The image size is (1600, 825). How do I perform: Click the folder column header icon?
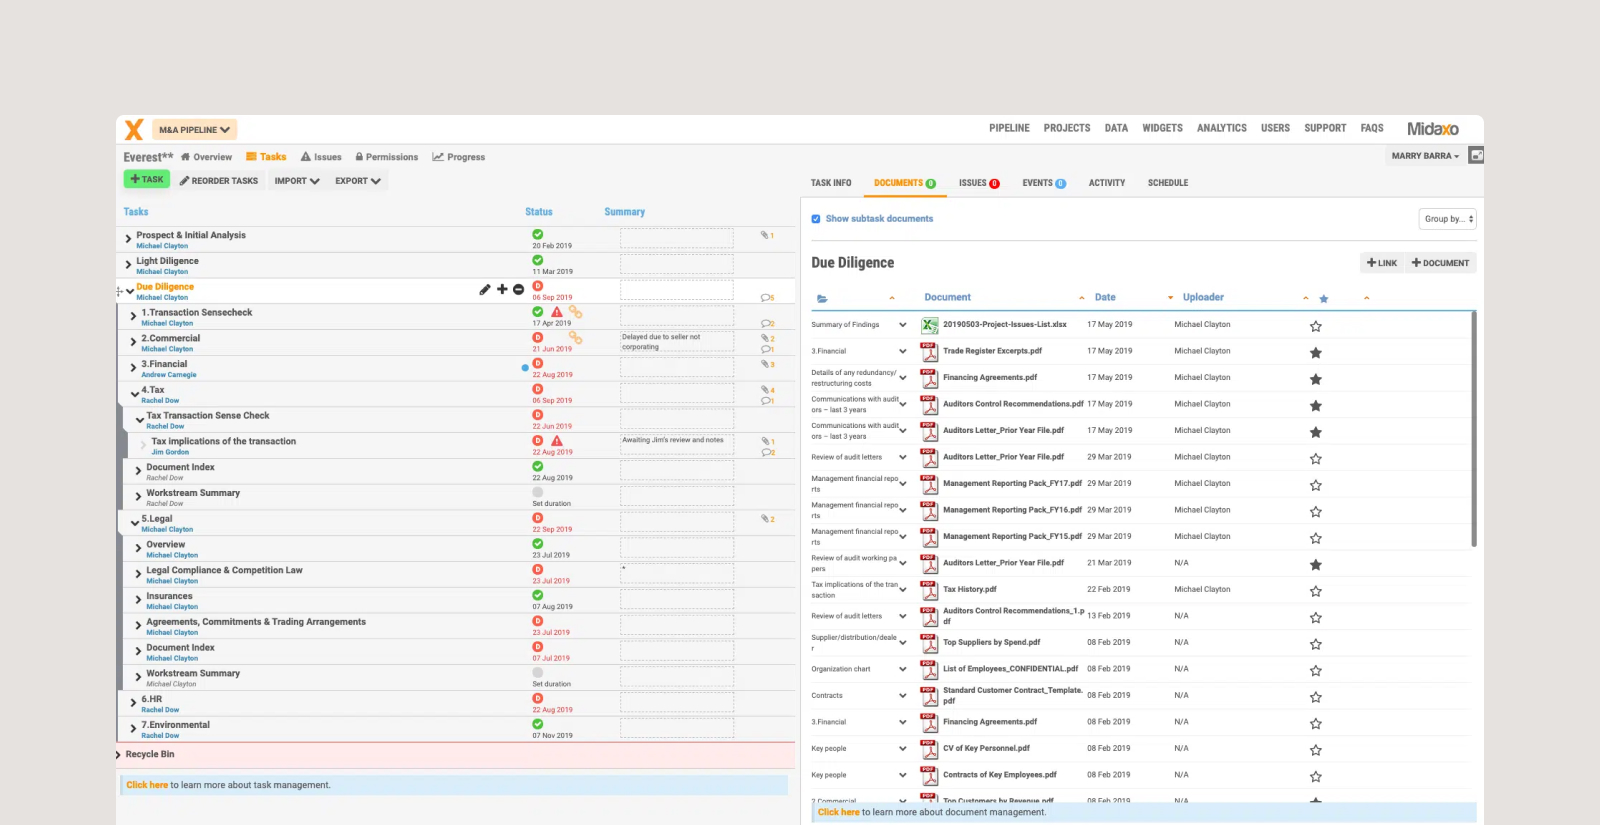[x=822, y=298]
